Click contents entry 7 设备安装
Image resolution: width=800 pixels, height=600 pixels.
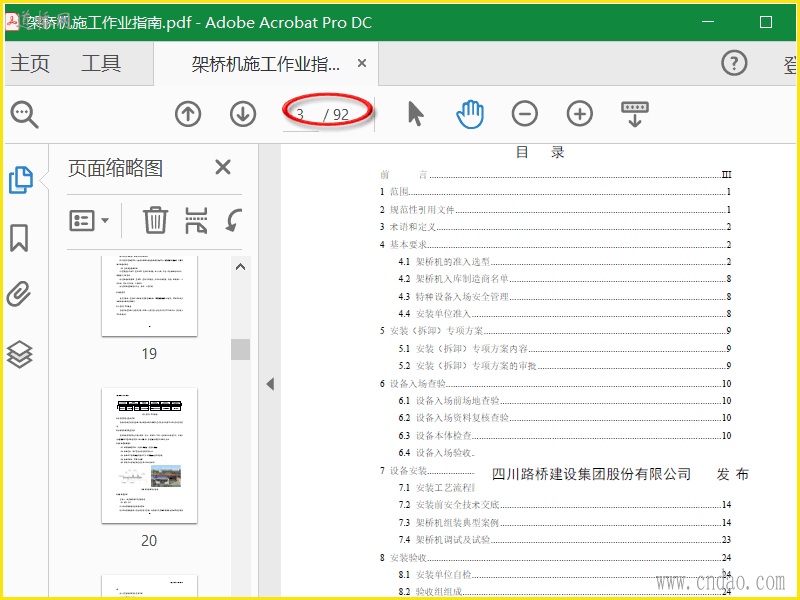427,470
